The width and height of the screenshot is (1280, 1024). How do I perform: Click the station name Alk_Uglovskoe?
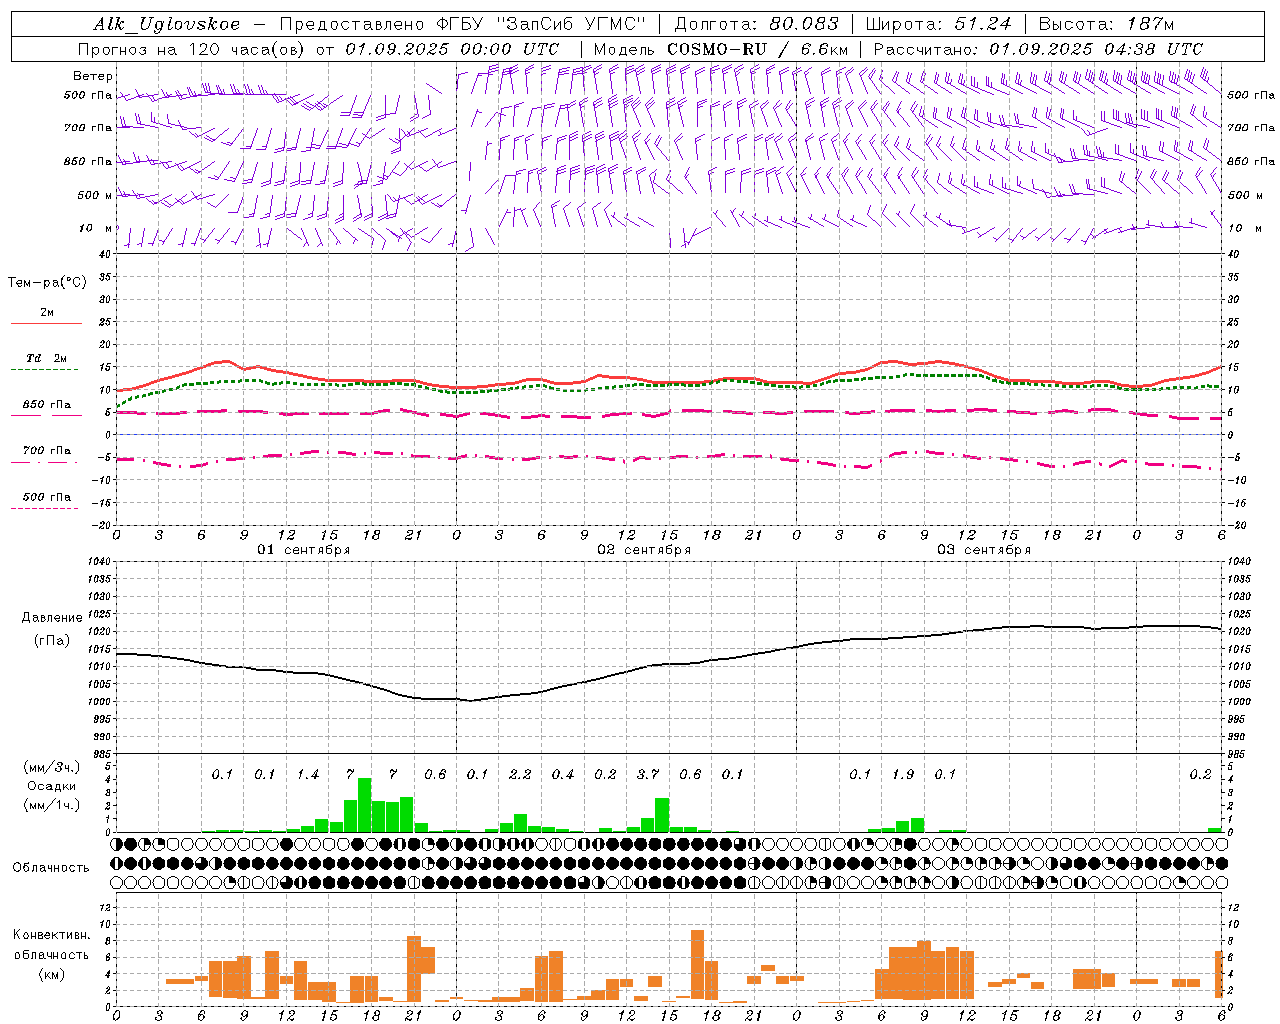tap(167, 24)
